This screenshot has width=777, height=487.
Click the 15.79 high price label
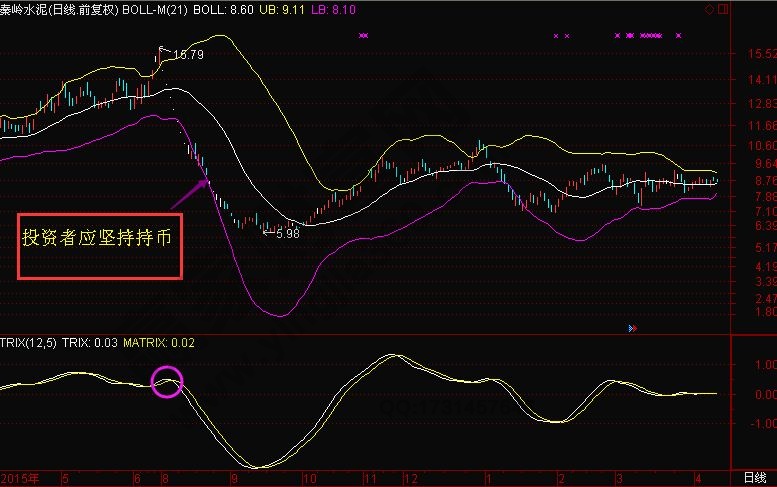point(188,55)
